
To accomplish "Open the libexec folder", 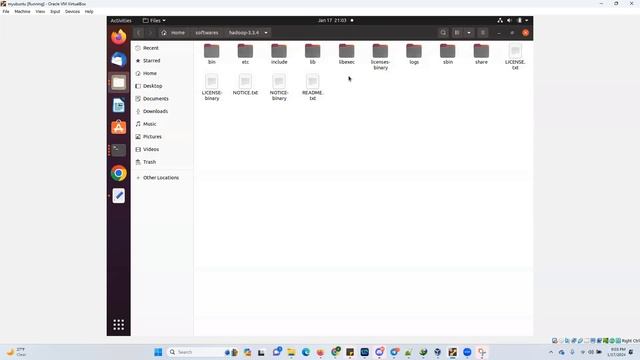I will 347,53.
